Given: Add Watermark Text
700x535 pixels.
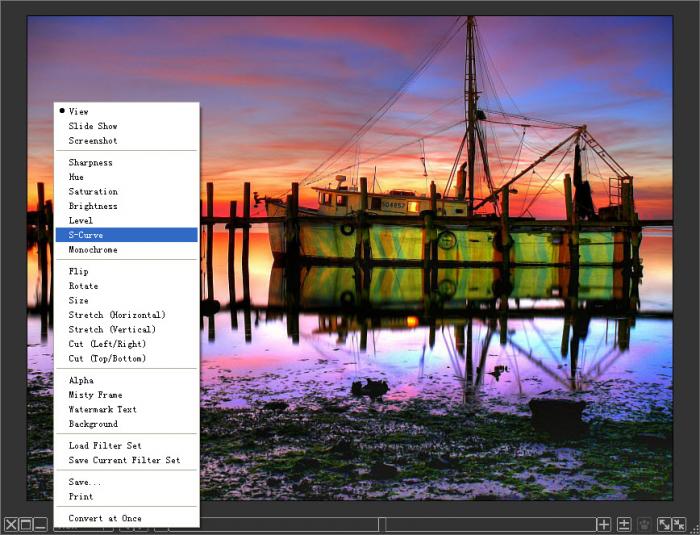Looking at the screenshot, I should tap(126, 410).
